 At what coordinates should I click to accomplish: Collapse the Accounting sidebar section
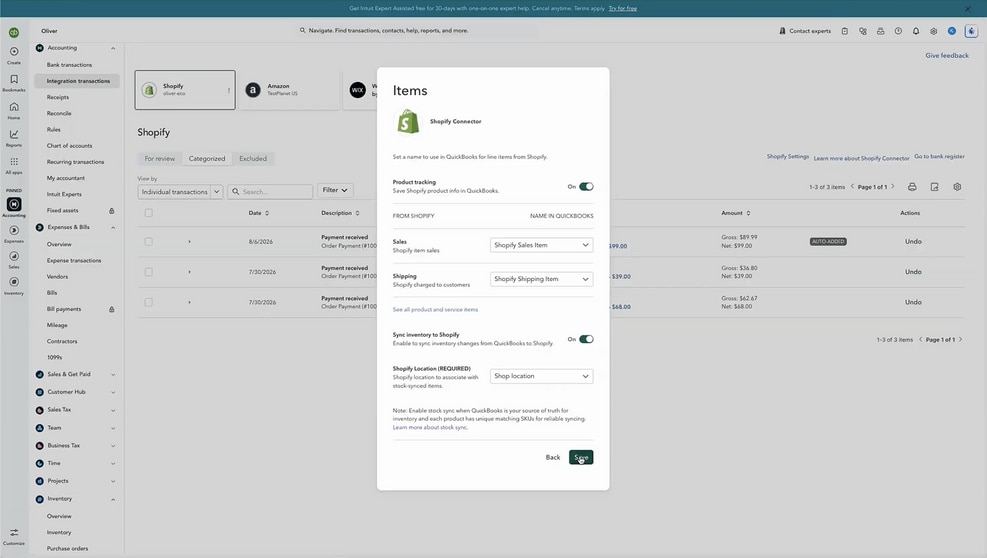click(113, 48)
